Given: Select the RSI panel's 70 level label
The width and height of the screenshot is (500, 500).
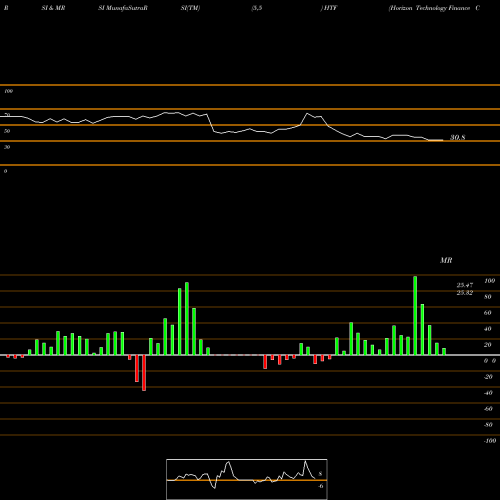Looking at the screenshot, I should tap(7, 115).
